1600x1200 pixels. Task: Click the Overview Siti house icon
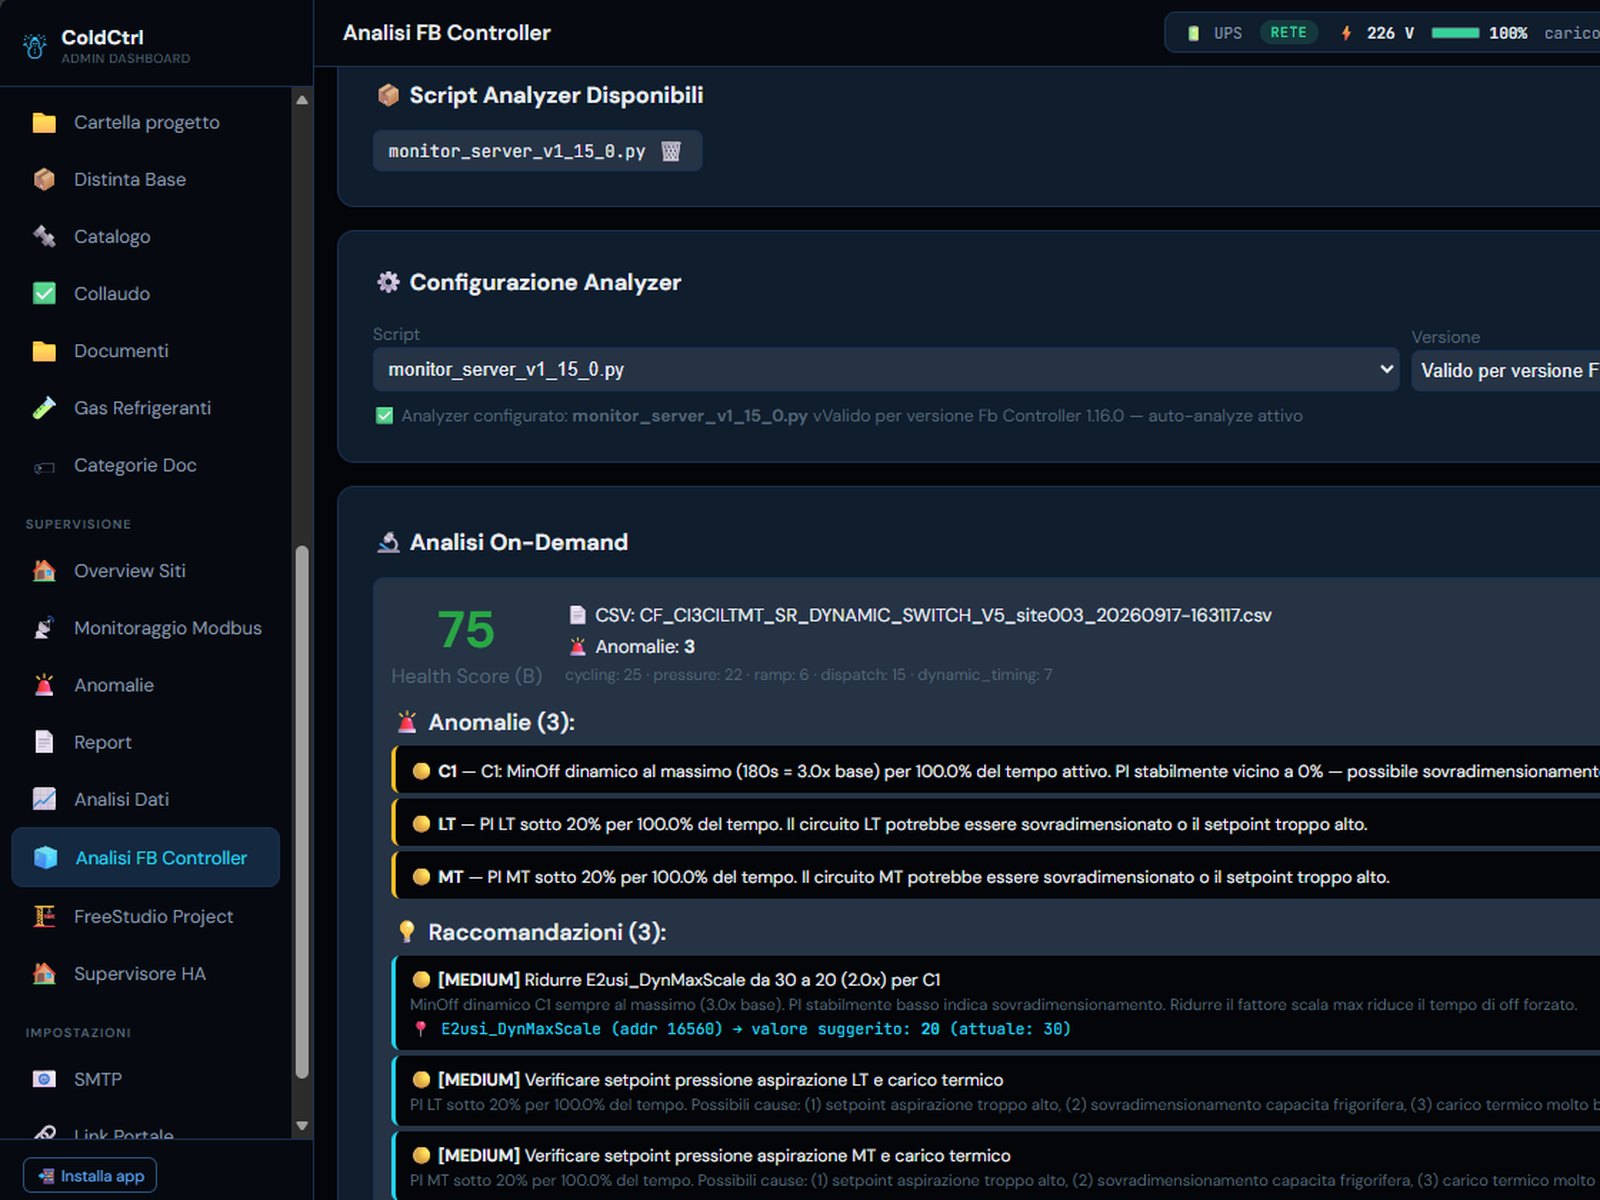[x=44, y=571]
